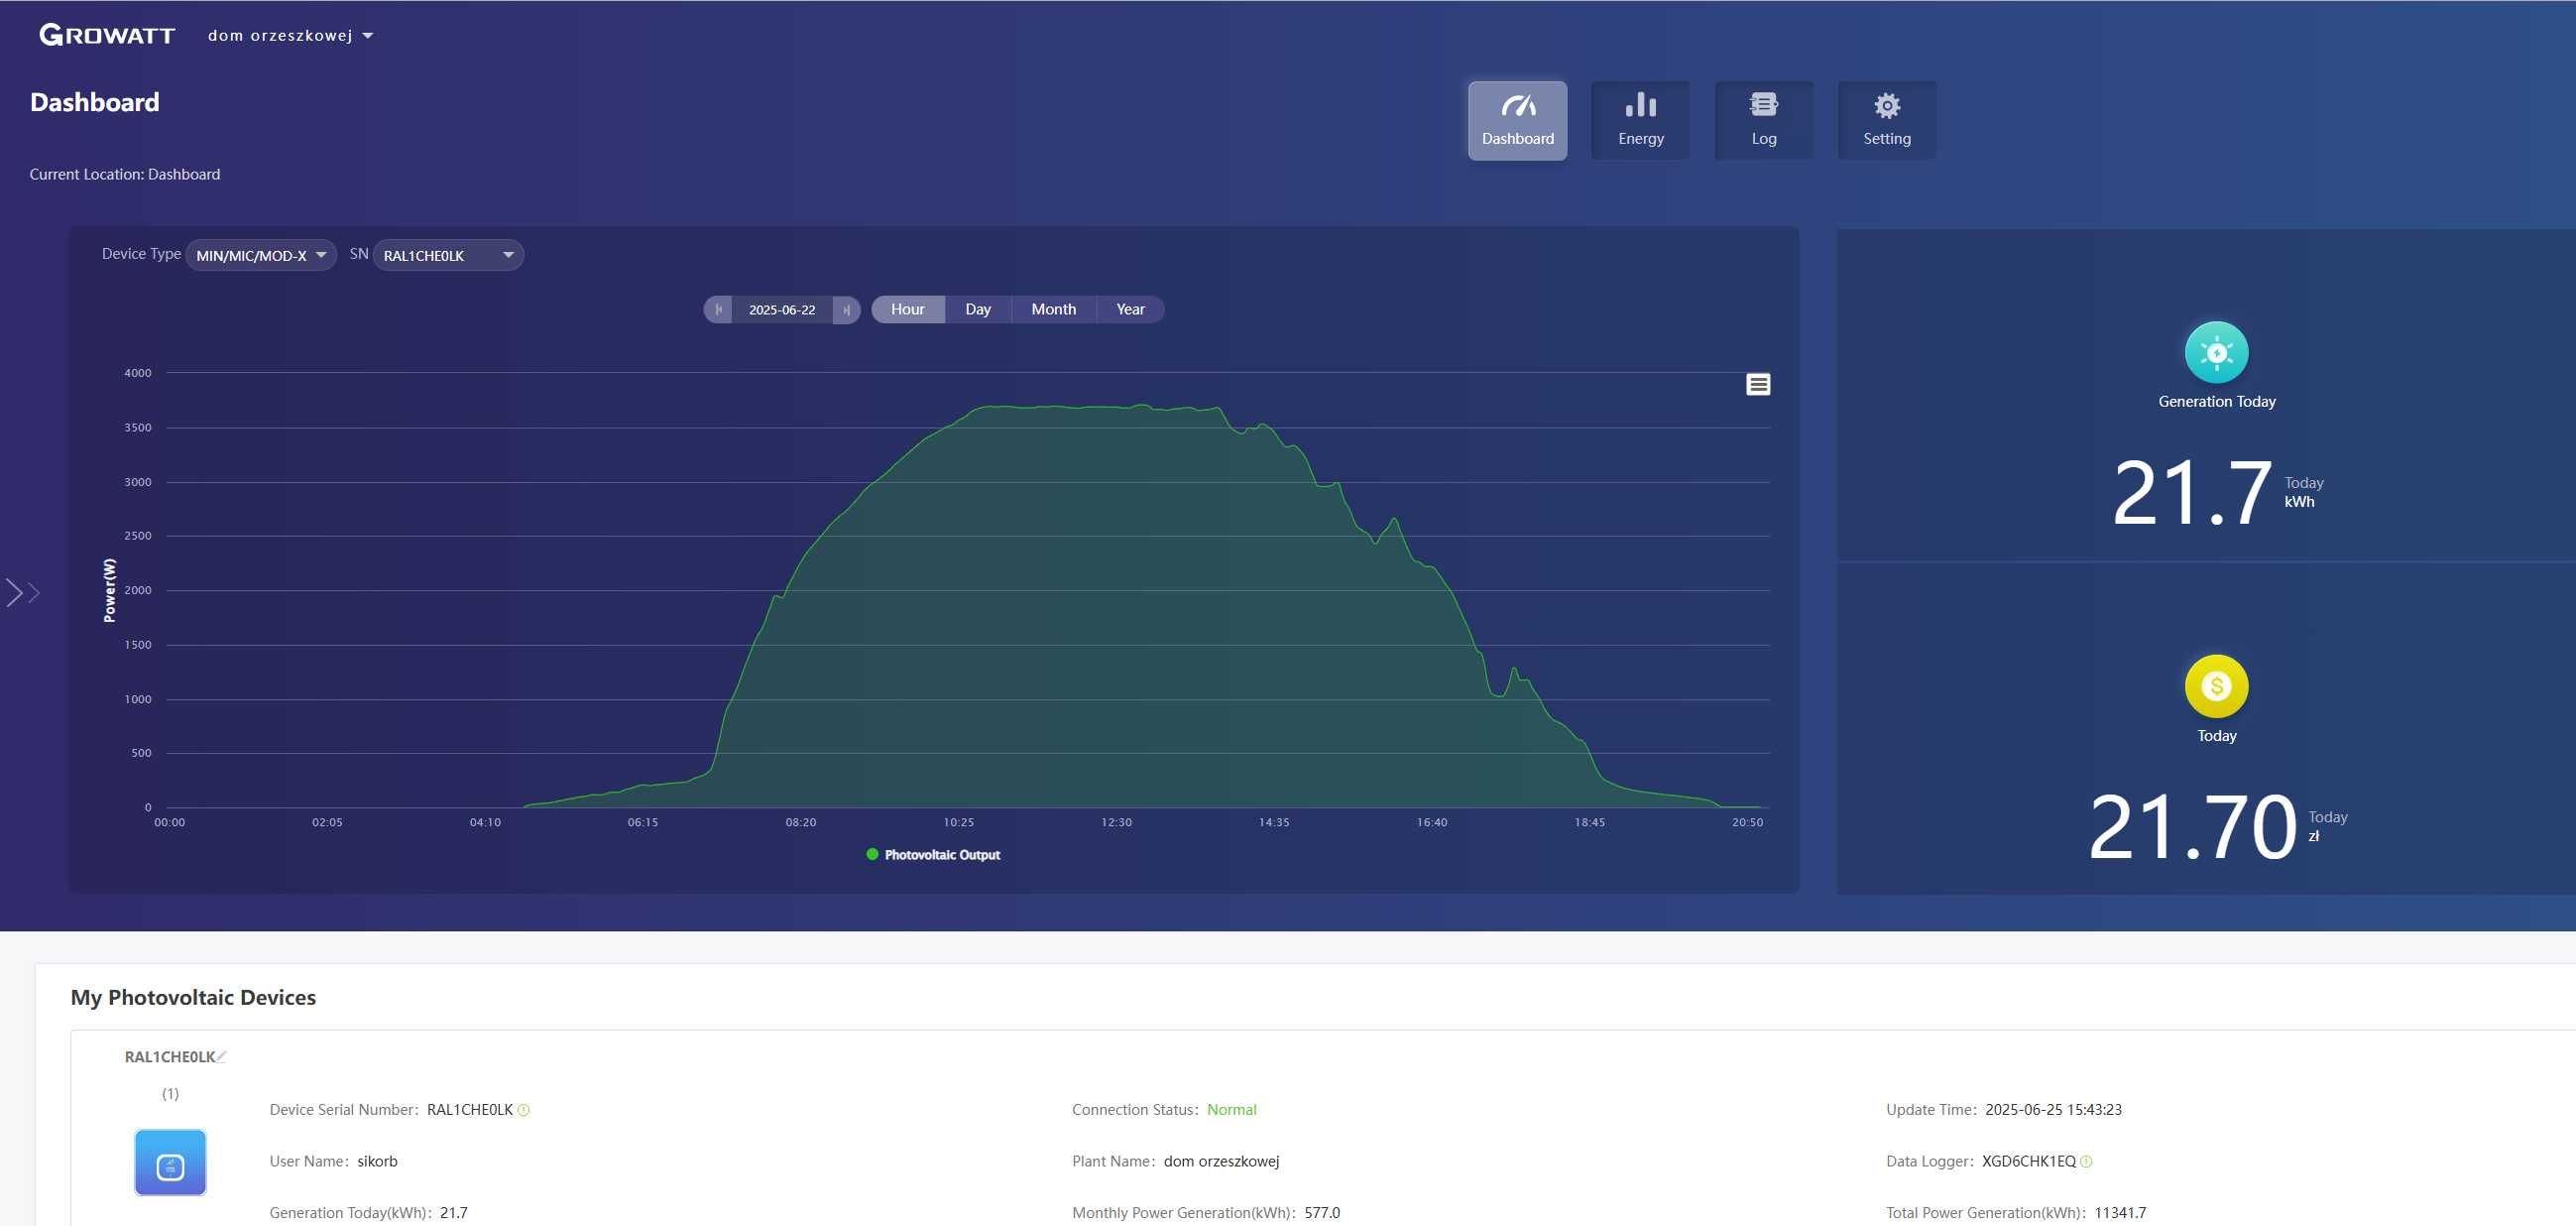Open the chart hamburger menu icon

1758,384
